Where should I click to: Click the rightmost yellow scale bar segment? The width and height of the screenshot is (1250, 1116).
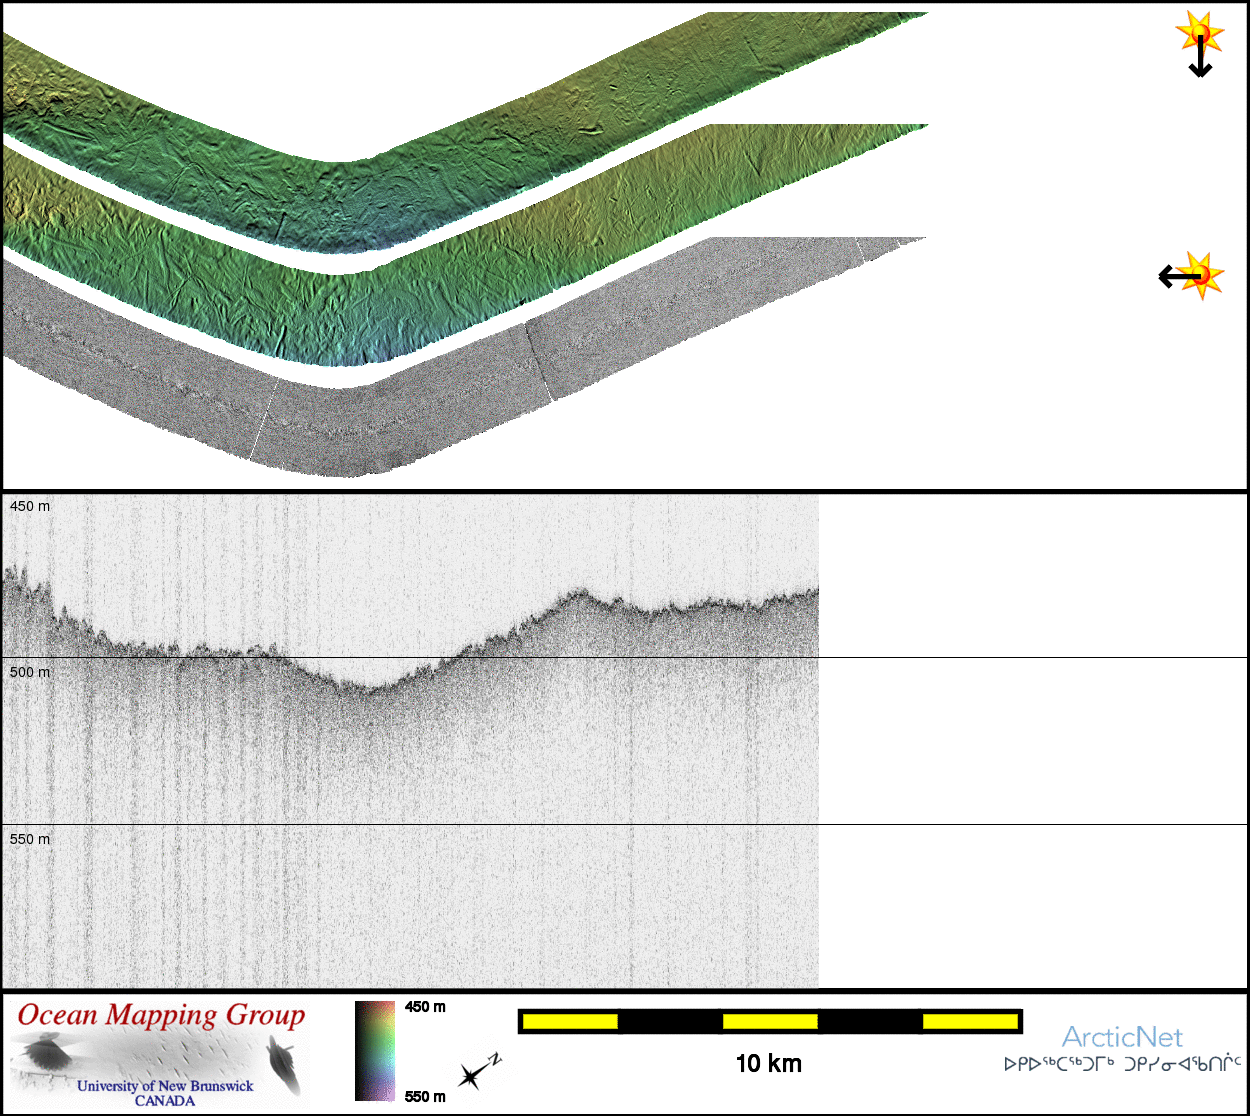969,1021
